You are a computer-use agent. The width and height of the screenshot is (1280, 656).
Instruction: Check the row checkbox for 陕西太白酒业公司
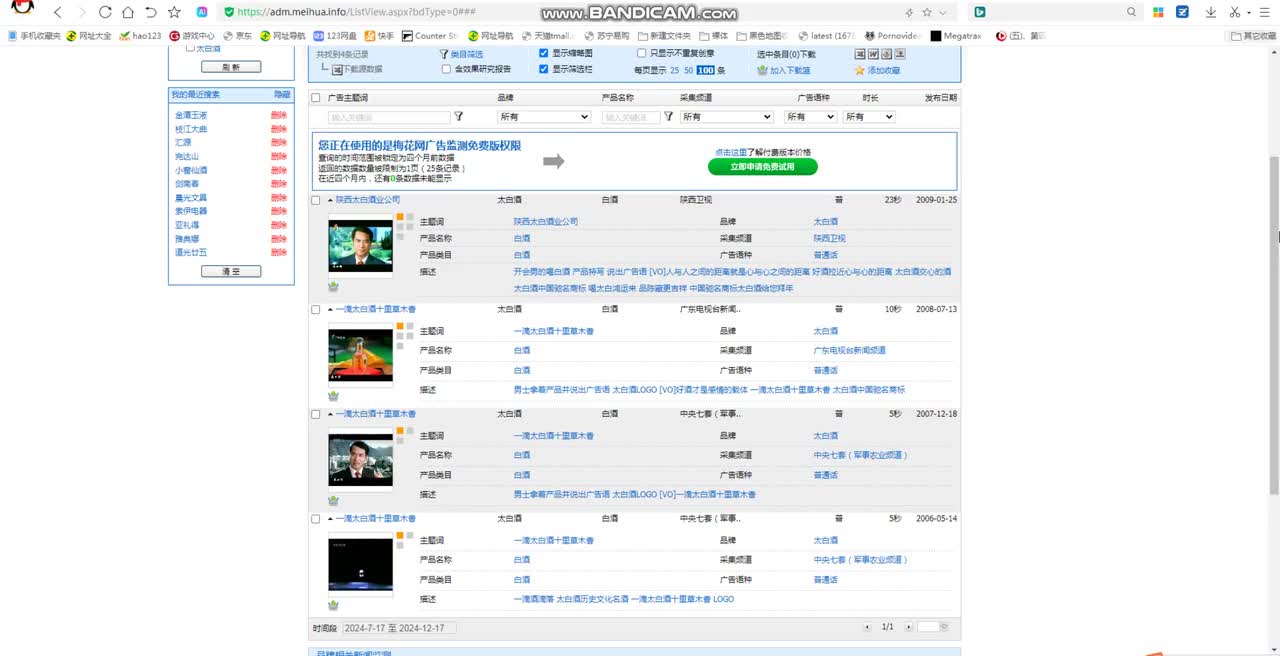pos(316,200)
